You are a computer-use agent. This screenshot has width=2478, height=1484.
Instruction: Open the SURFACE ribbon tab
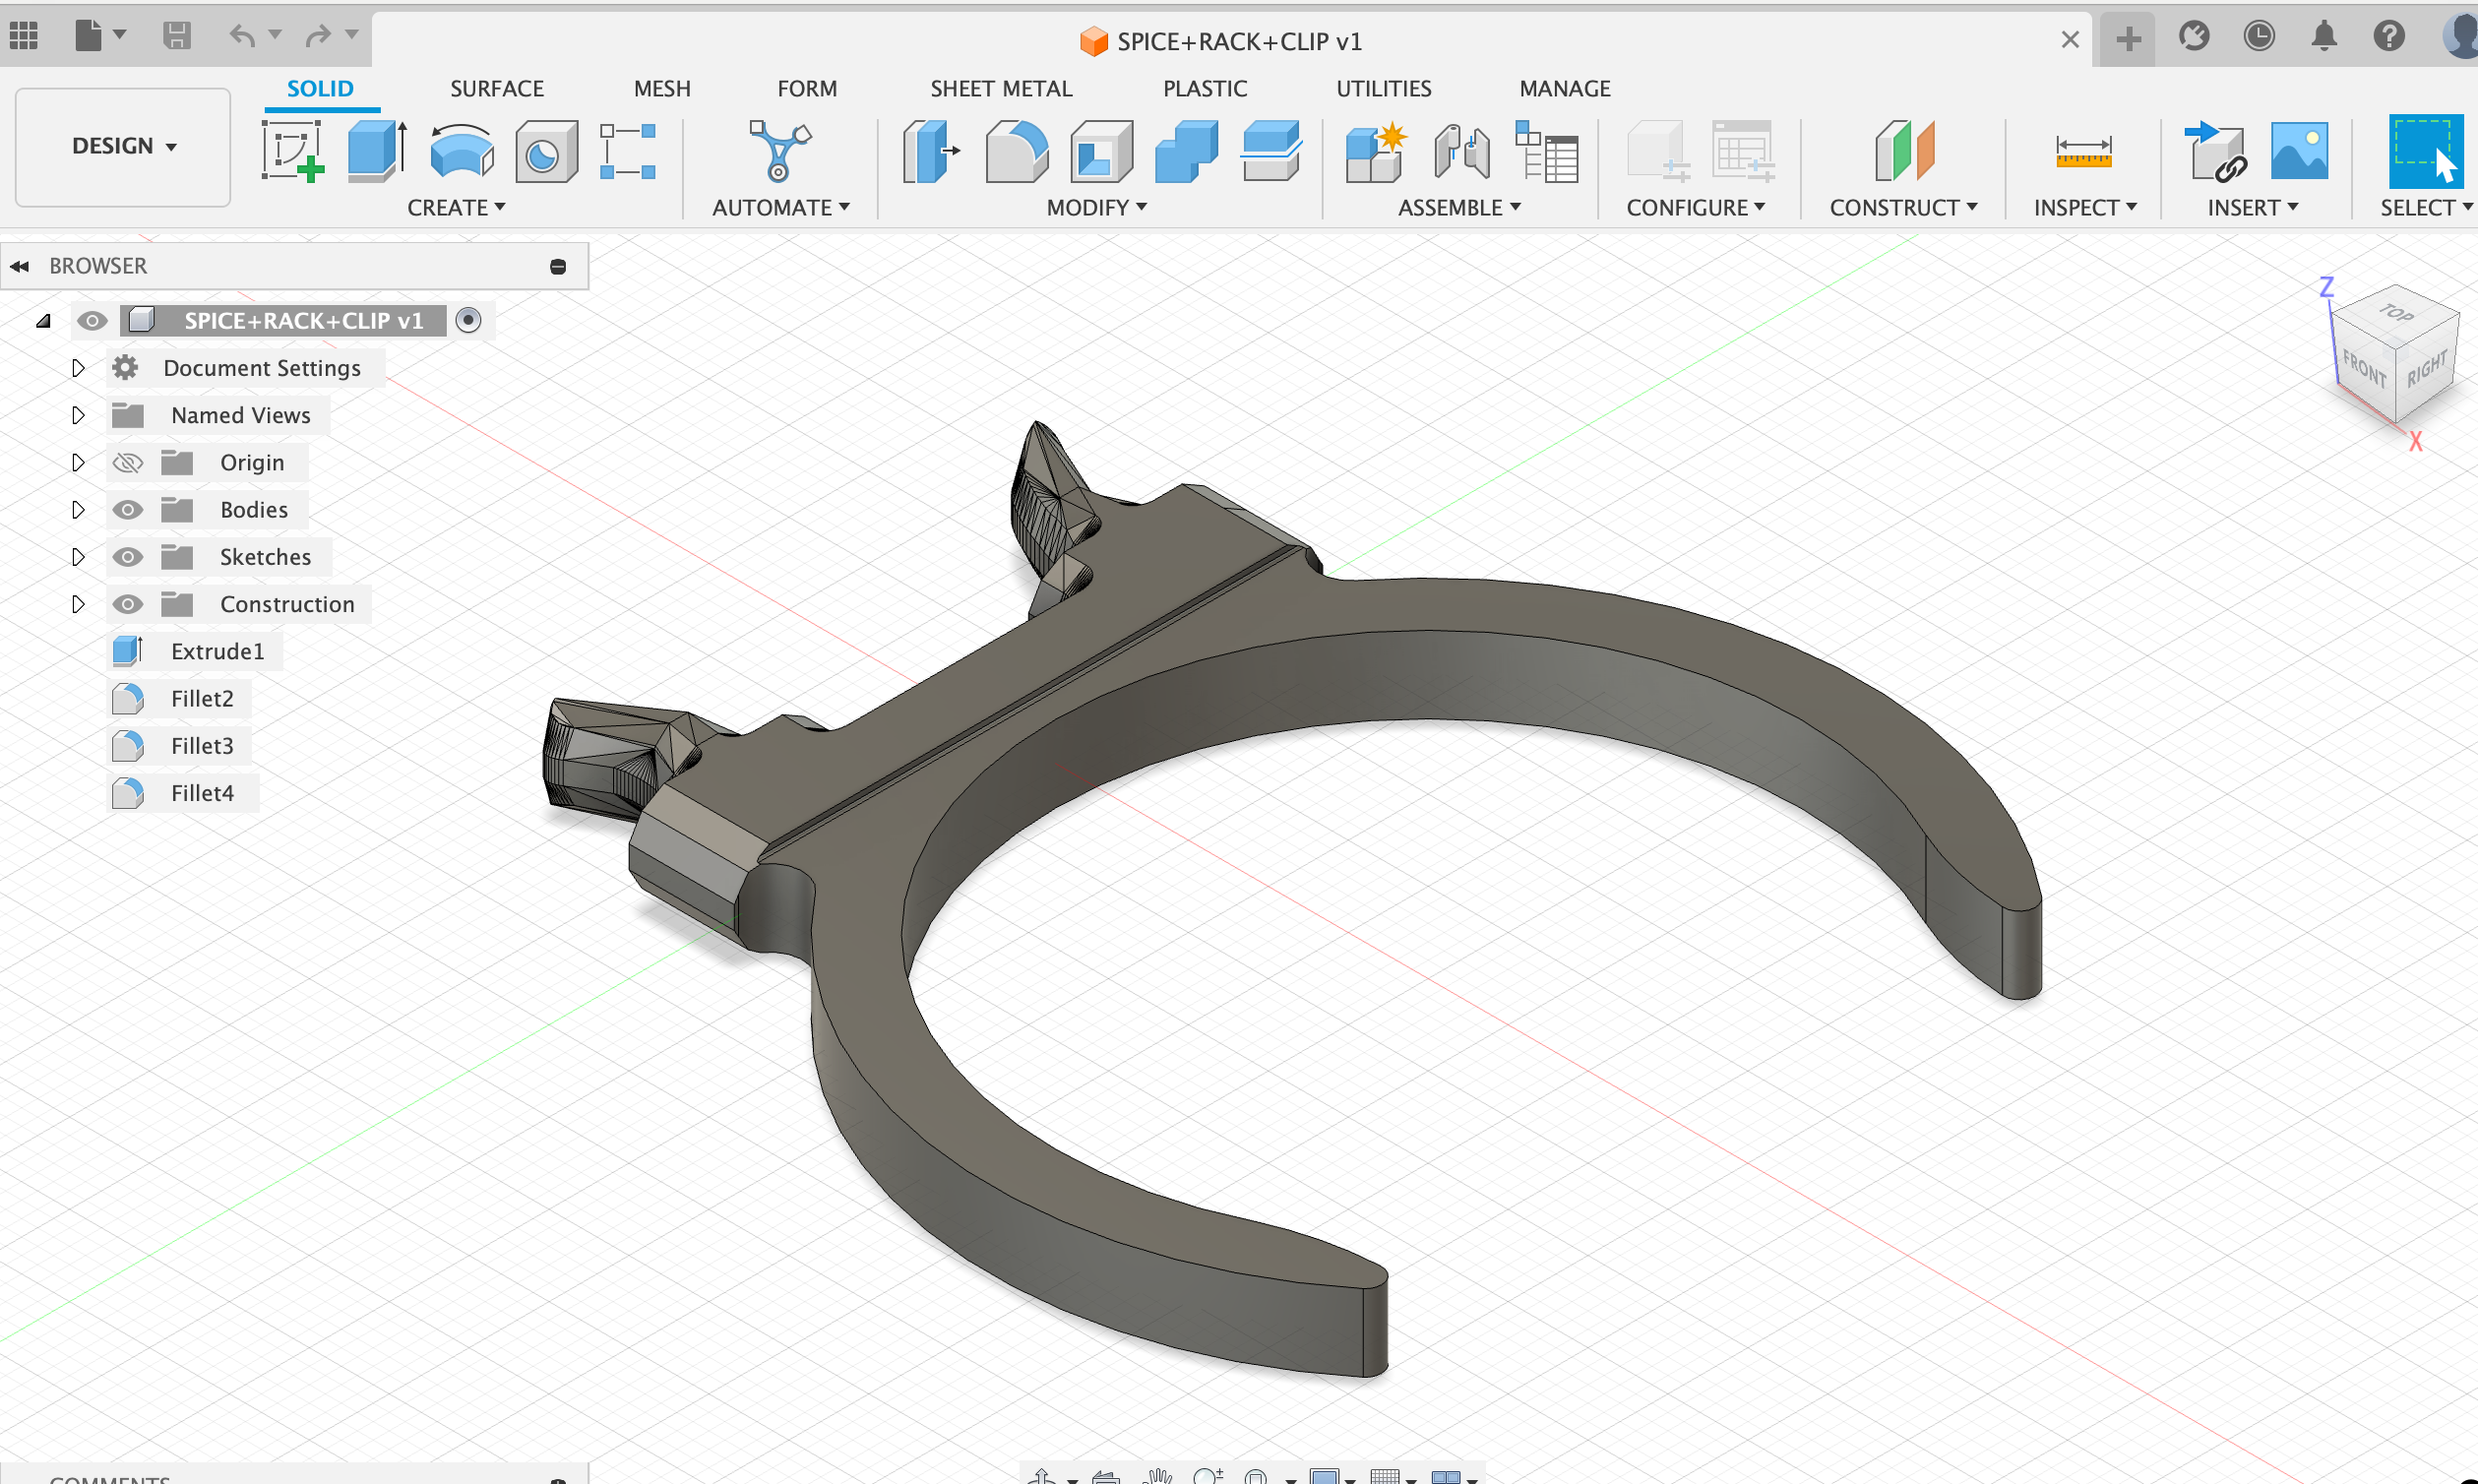coord(497,88)
